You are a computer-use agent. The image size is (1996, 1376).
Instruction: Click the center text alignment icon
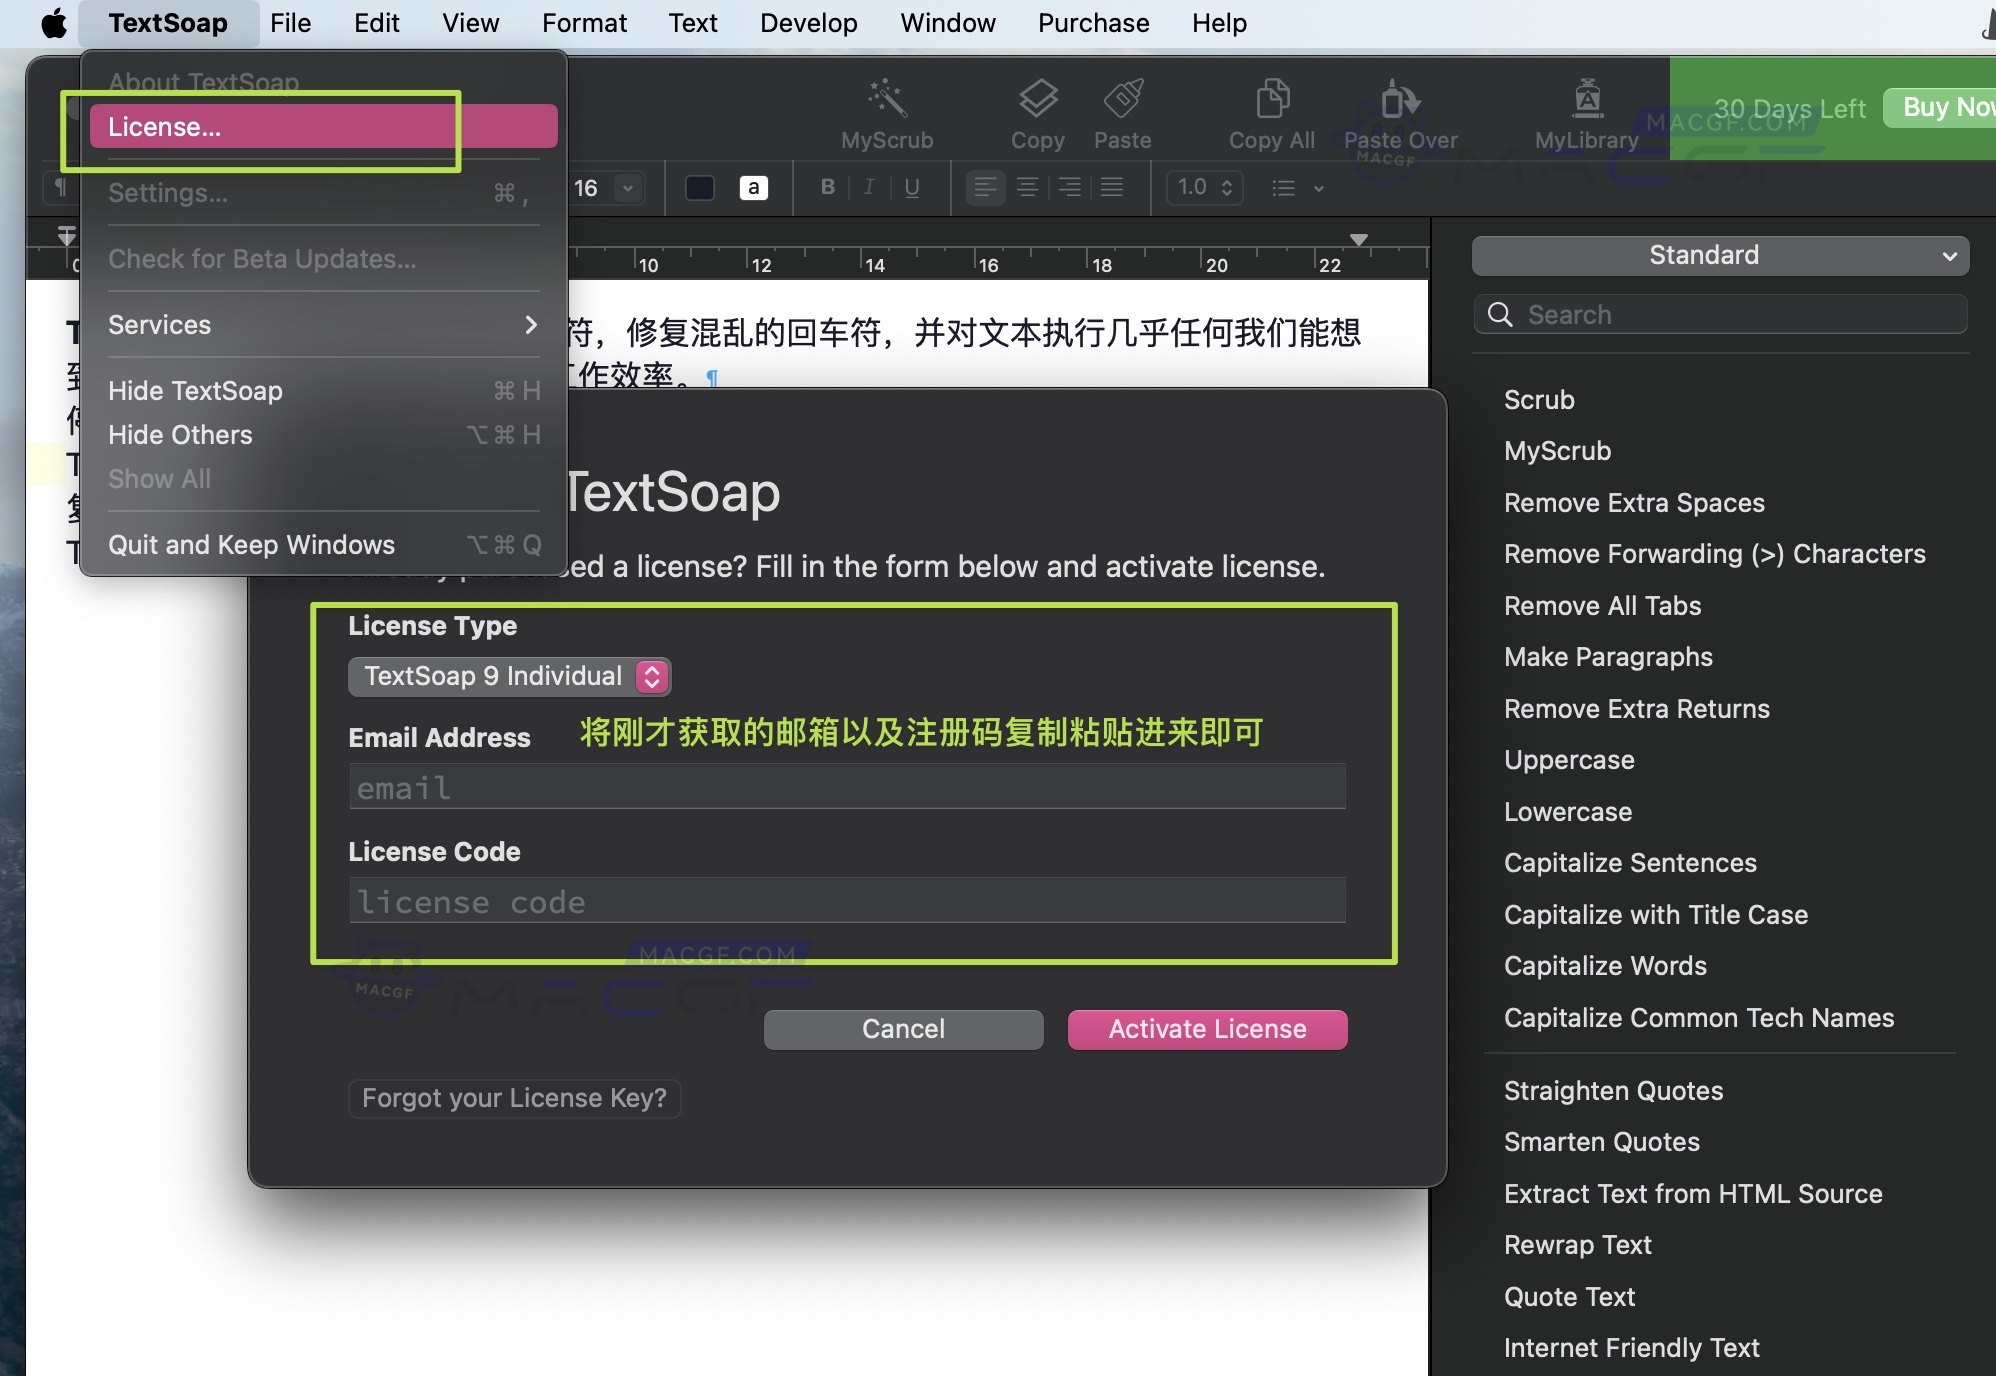point(1027,188)
